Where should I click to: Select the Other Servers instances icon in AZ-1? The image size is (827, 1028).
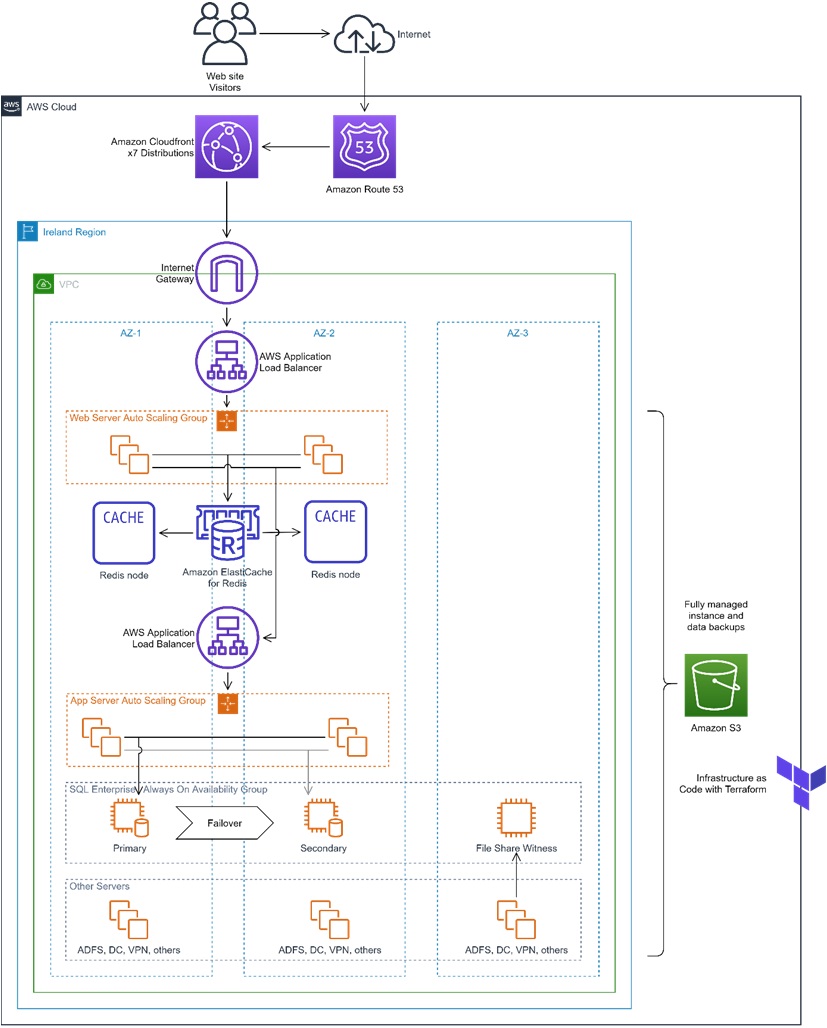[129, 919]
